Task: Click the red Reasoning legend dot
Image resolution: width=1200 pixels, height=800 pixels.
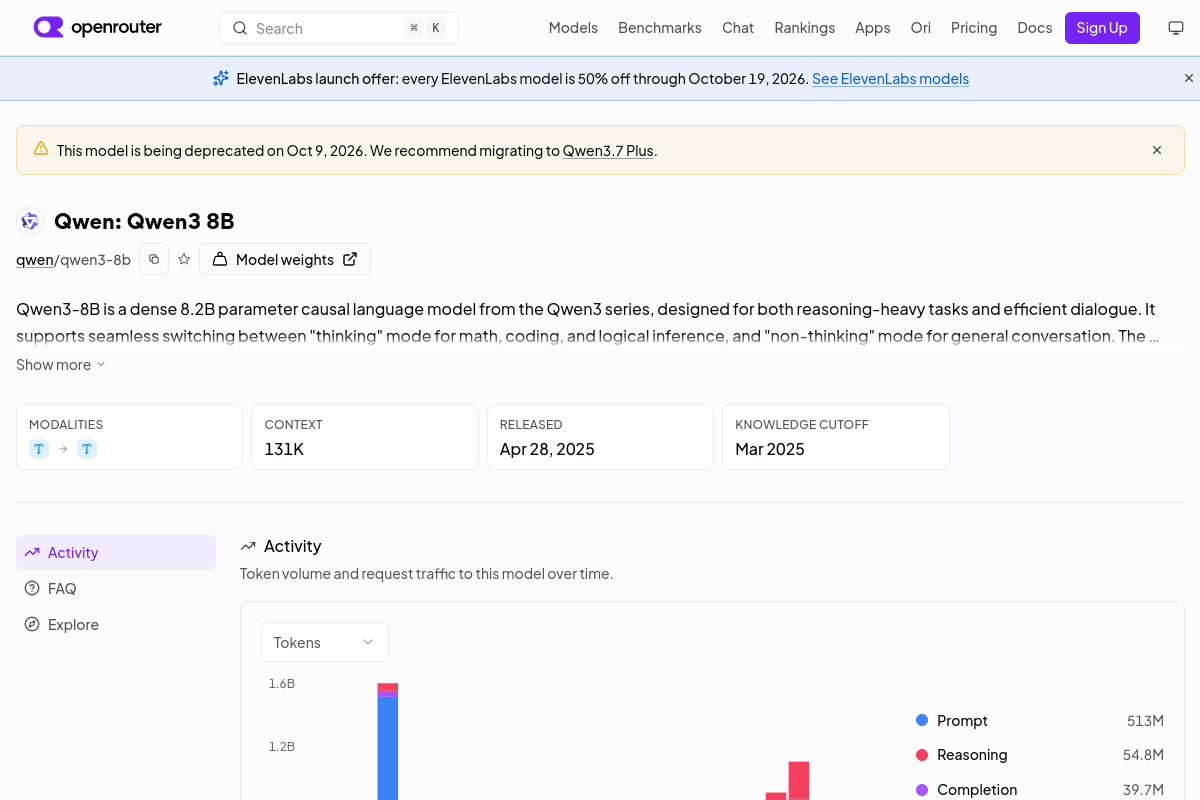Action: (x=922, y=754)
